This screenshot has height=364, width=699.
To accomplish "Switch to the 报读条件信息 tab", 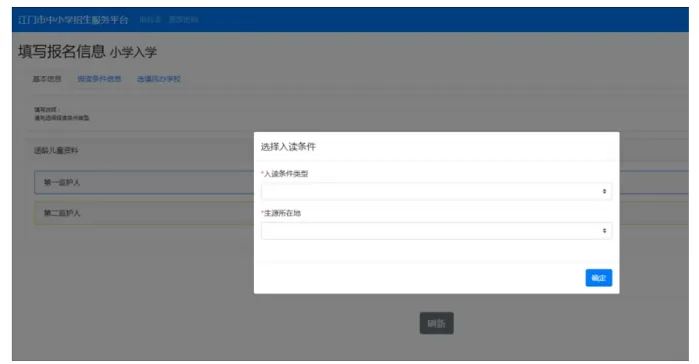I will point(99,79).
